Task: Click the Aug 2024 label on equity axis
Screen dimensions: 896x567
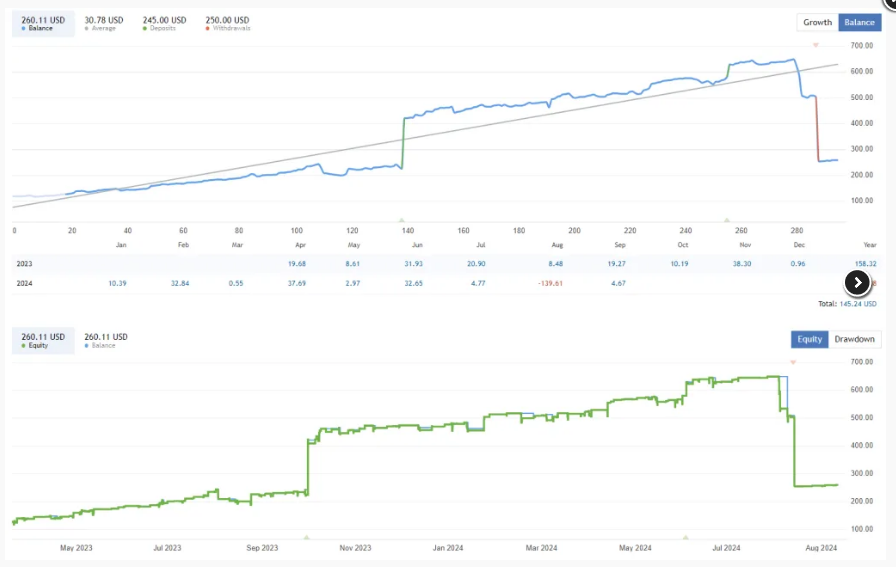Action: [821, 548]
